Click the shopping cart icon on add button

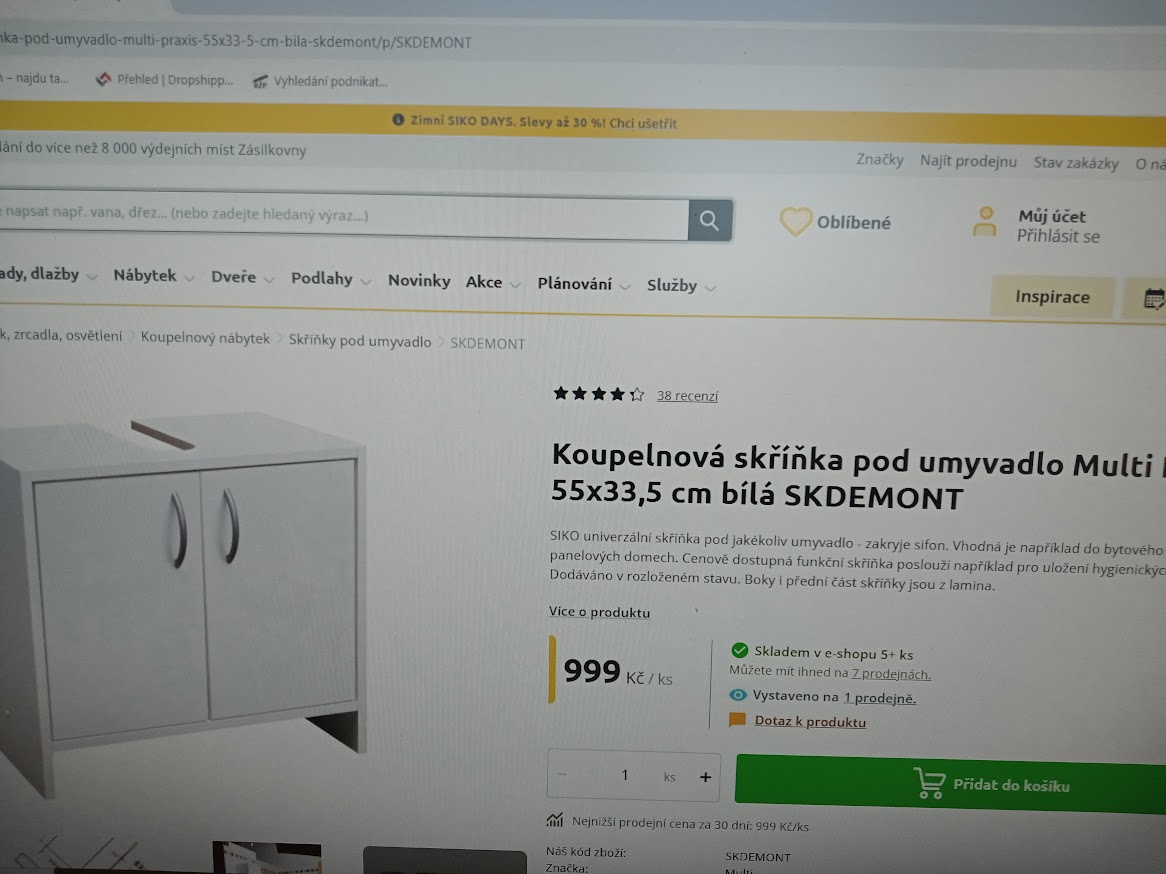pyautogui.click(x=930, y=783)
